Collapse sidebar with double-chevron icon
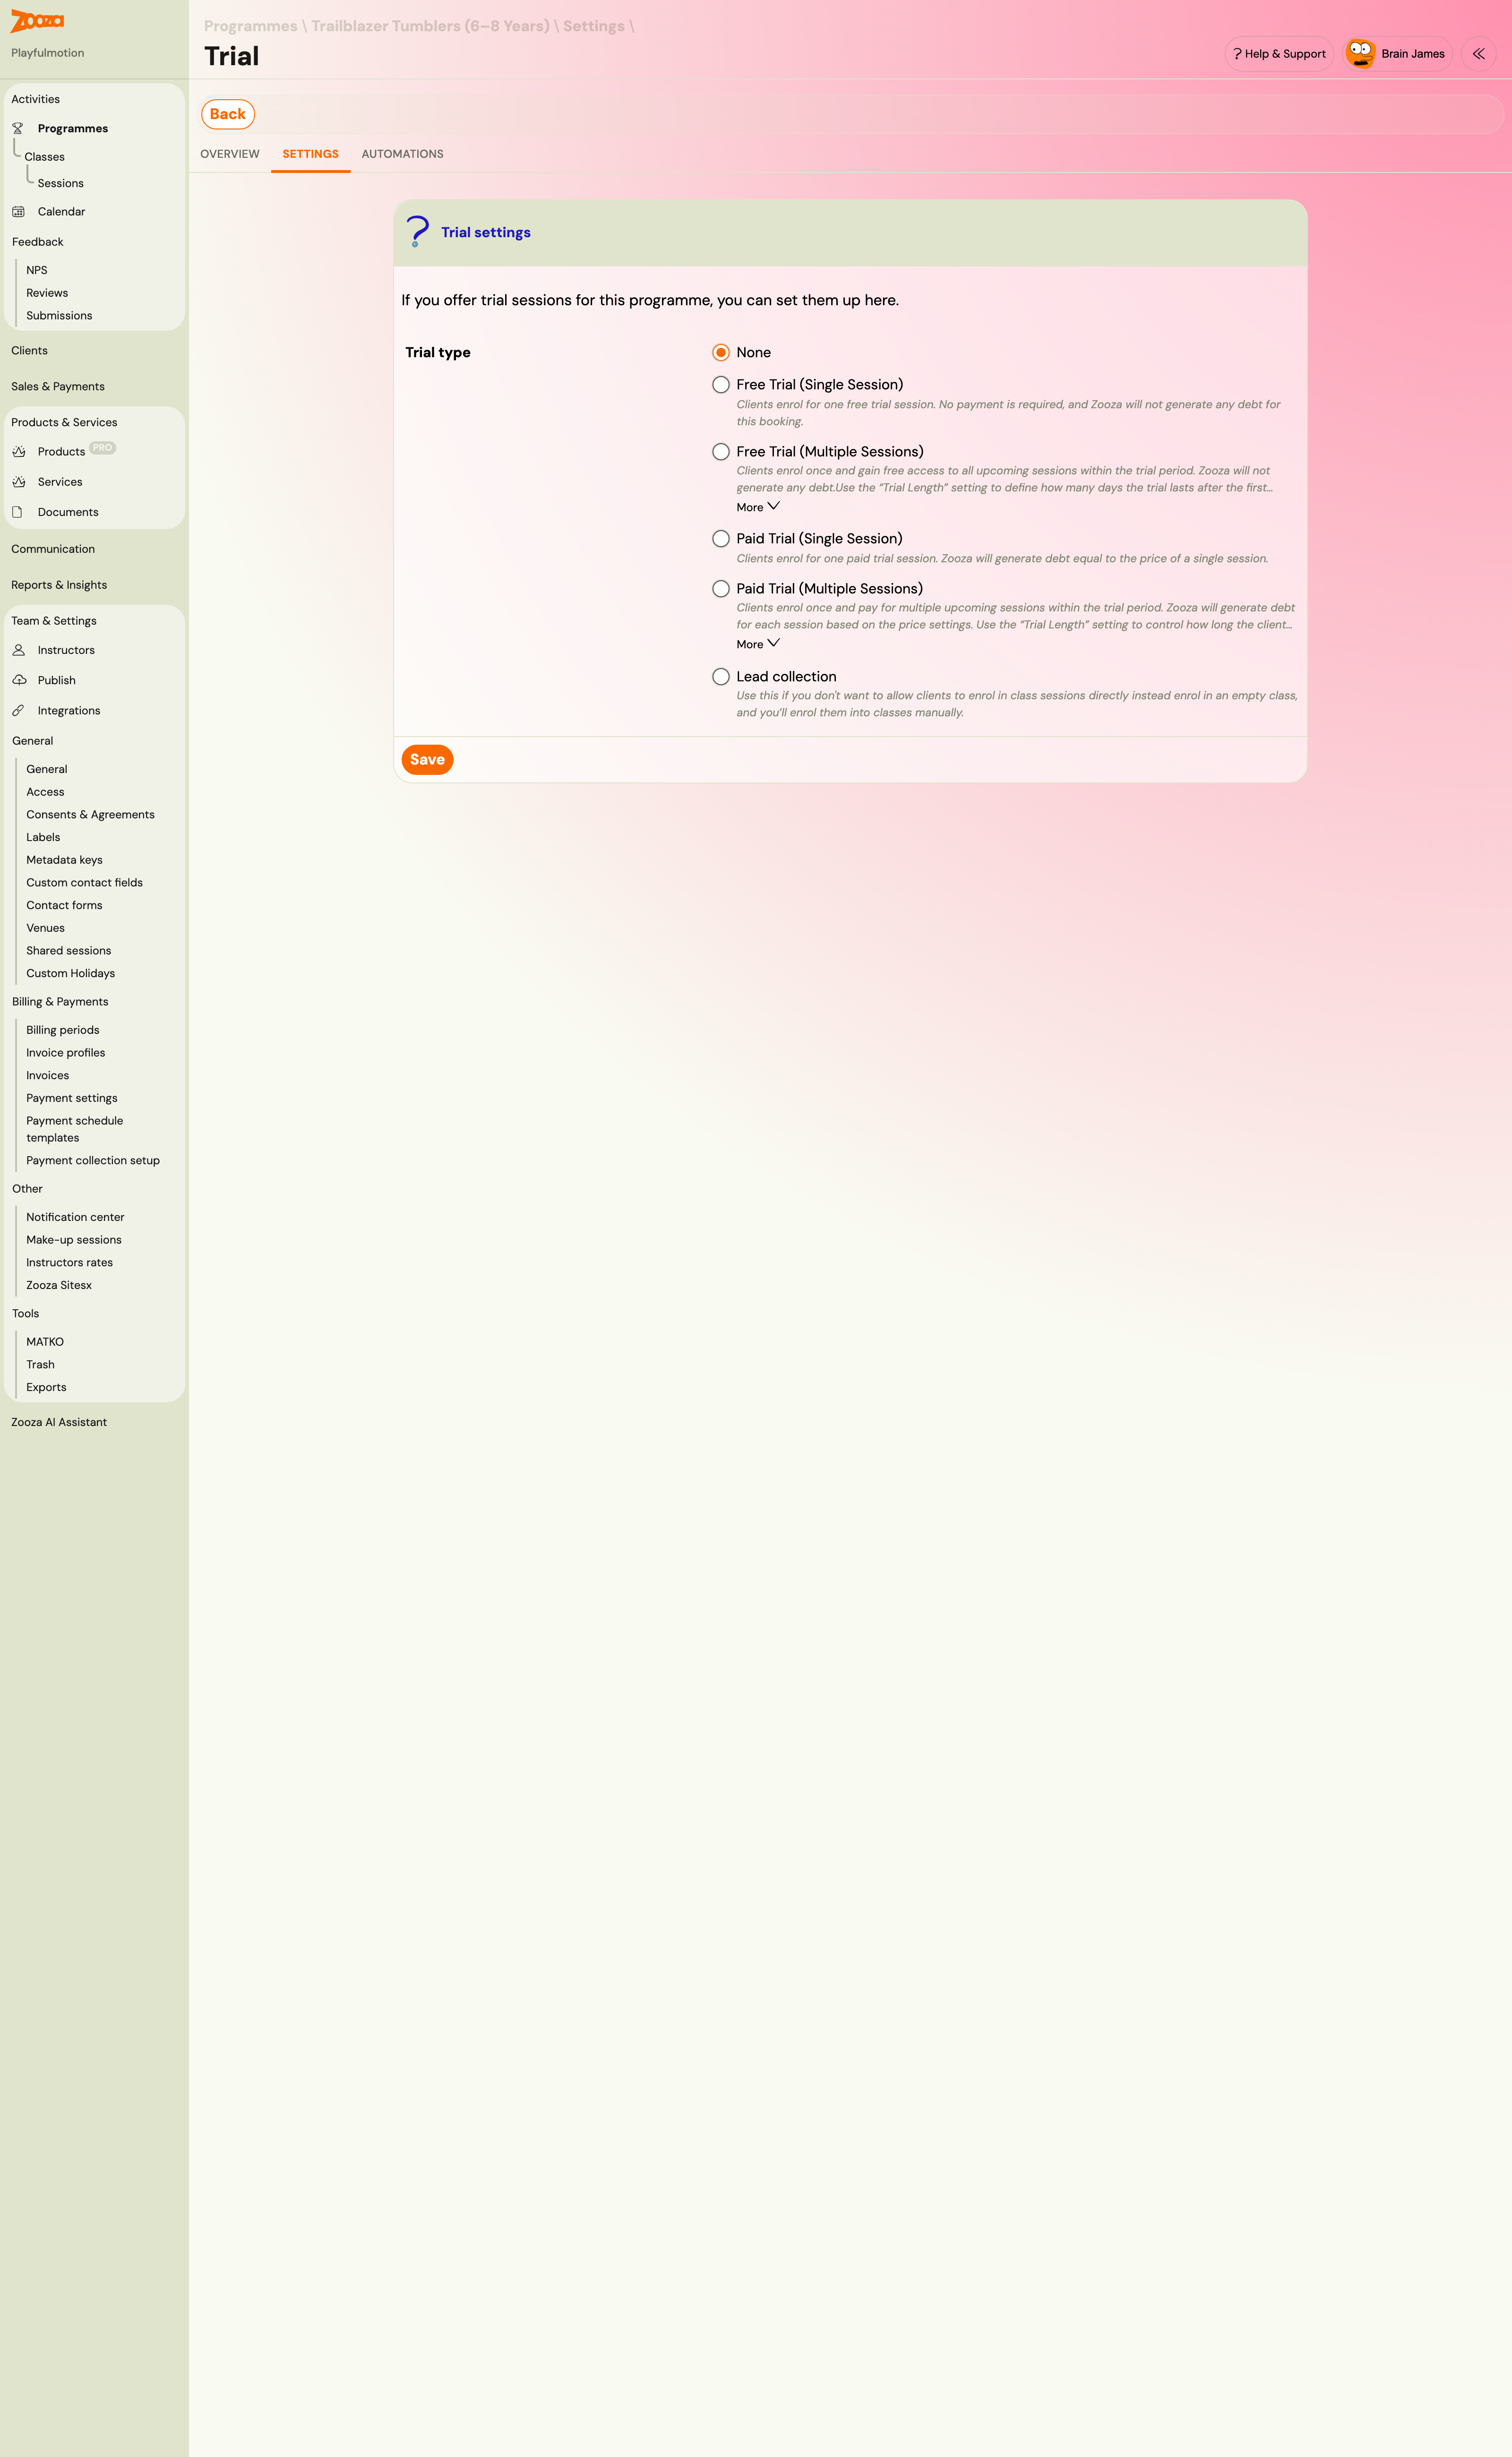Image resolution: width=1512 pixels, height=2457 pixels. (x=1478, y=54)
